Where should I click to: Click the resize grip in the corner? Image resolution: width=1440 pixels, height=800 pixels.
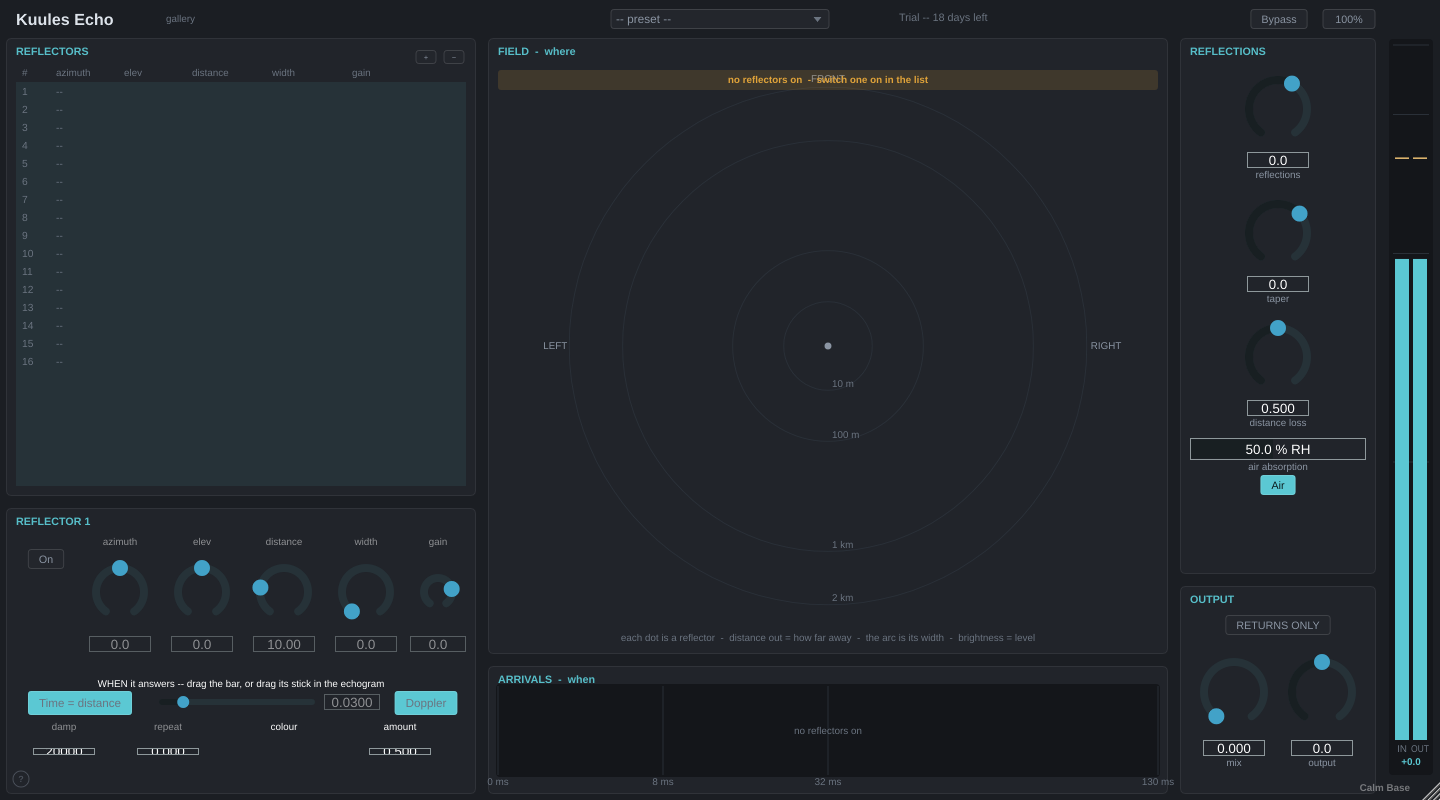point(1431,791)
